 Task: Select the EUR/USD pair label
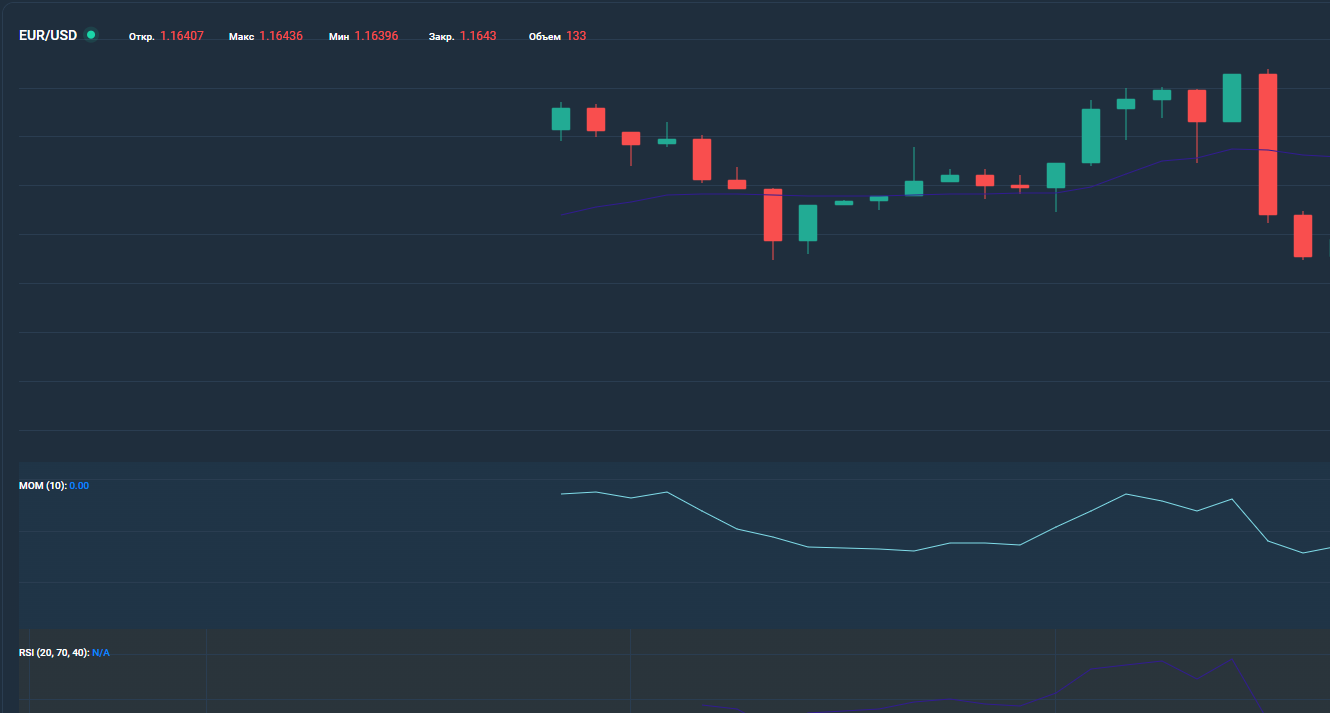pos(48,36)
